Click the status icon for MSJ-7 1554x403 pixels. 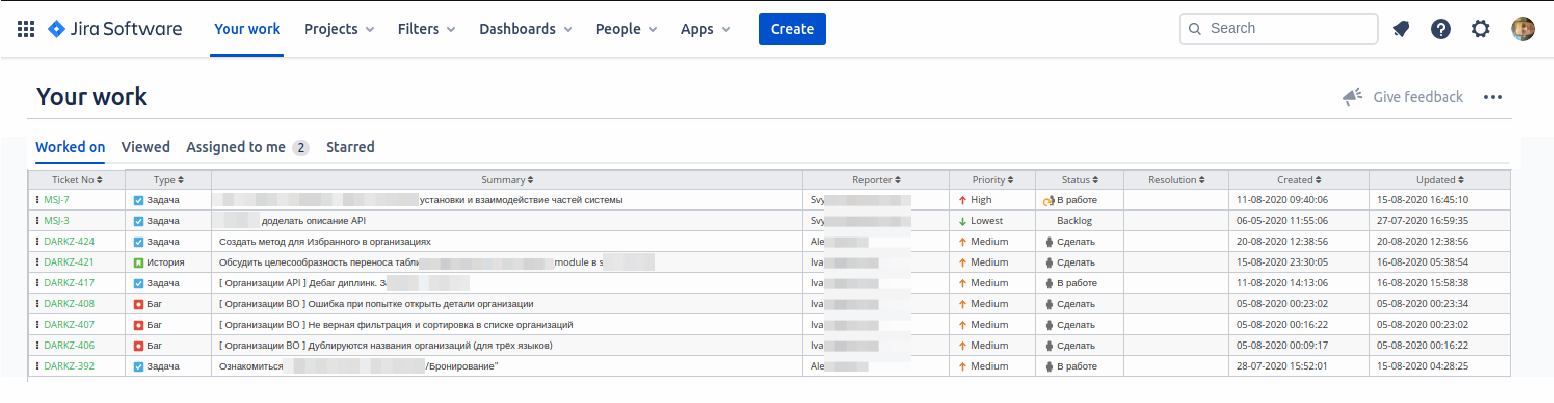coord(1049,200)
